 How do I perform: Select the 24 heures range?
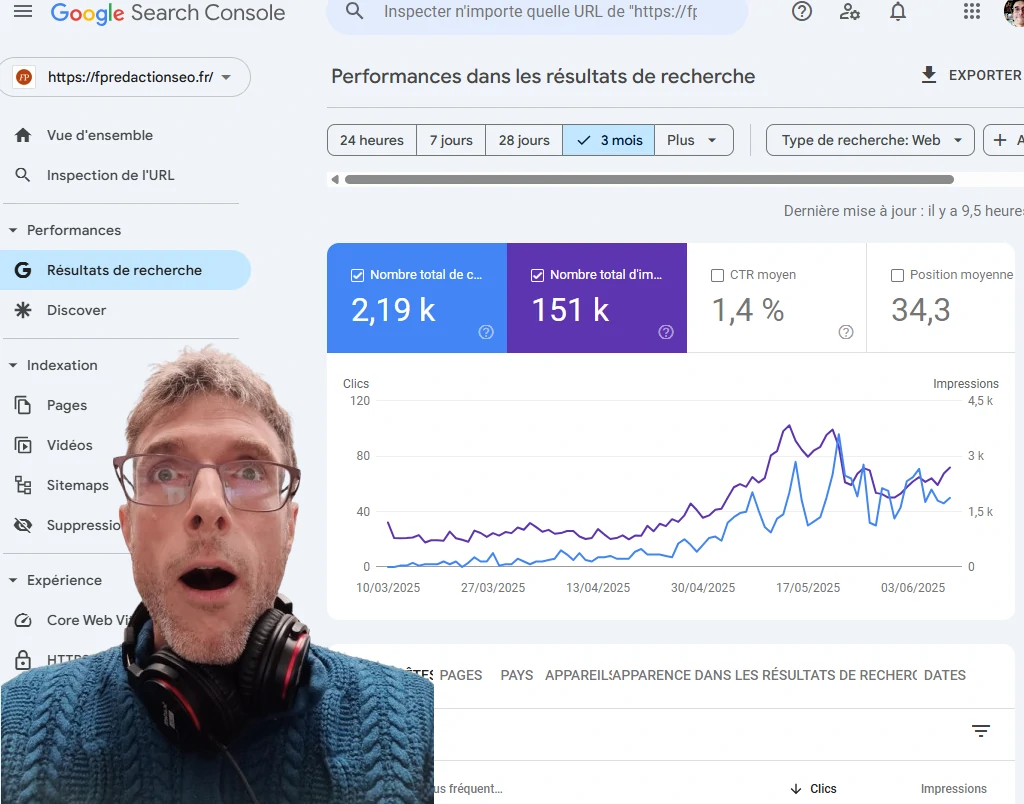click(x=372, y=140)
